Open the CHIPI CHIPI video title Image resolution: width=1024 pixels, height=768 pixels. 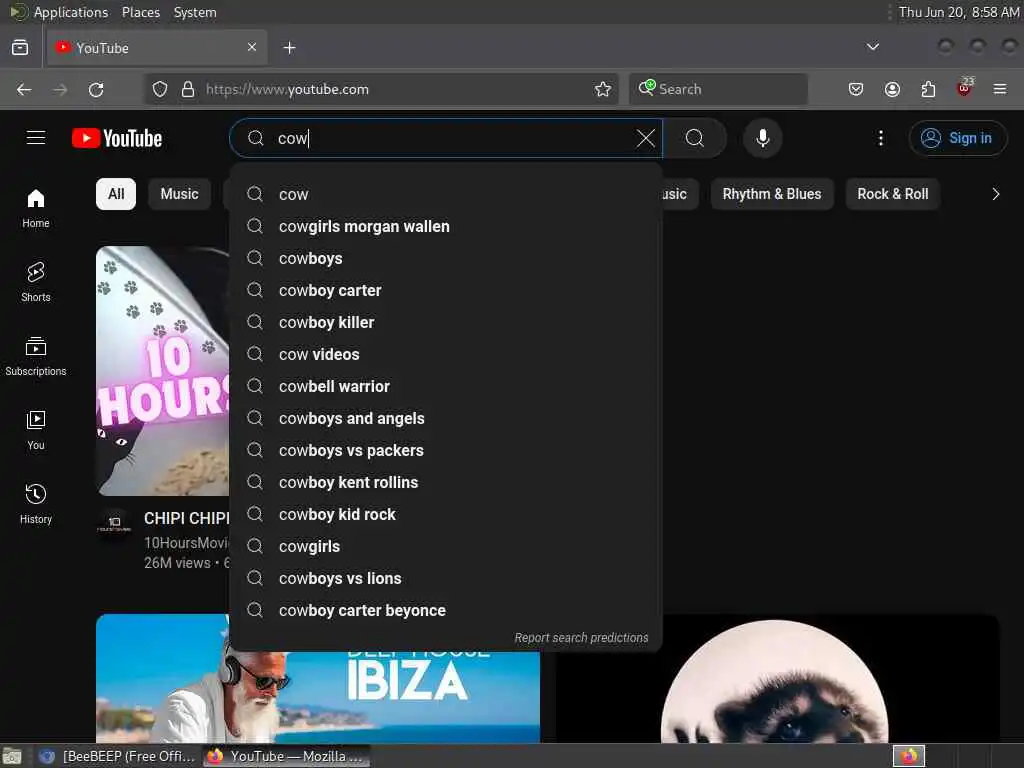[186, 518]
